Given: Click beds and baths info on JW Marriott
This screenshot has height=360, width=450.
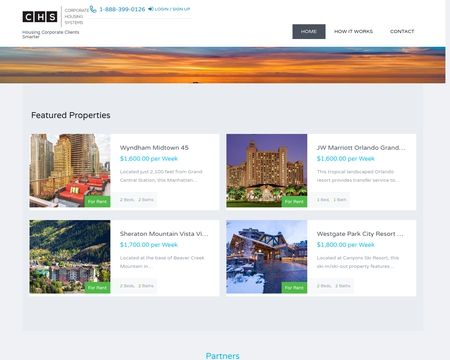Looking at the screenshot, I should coord(332,200).
